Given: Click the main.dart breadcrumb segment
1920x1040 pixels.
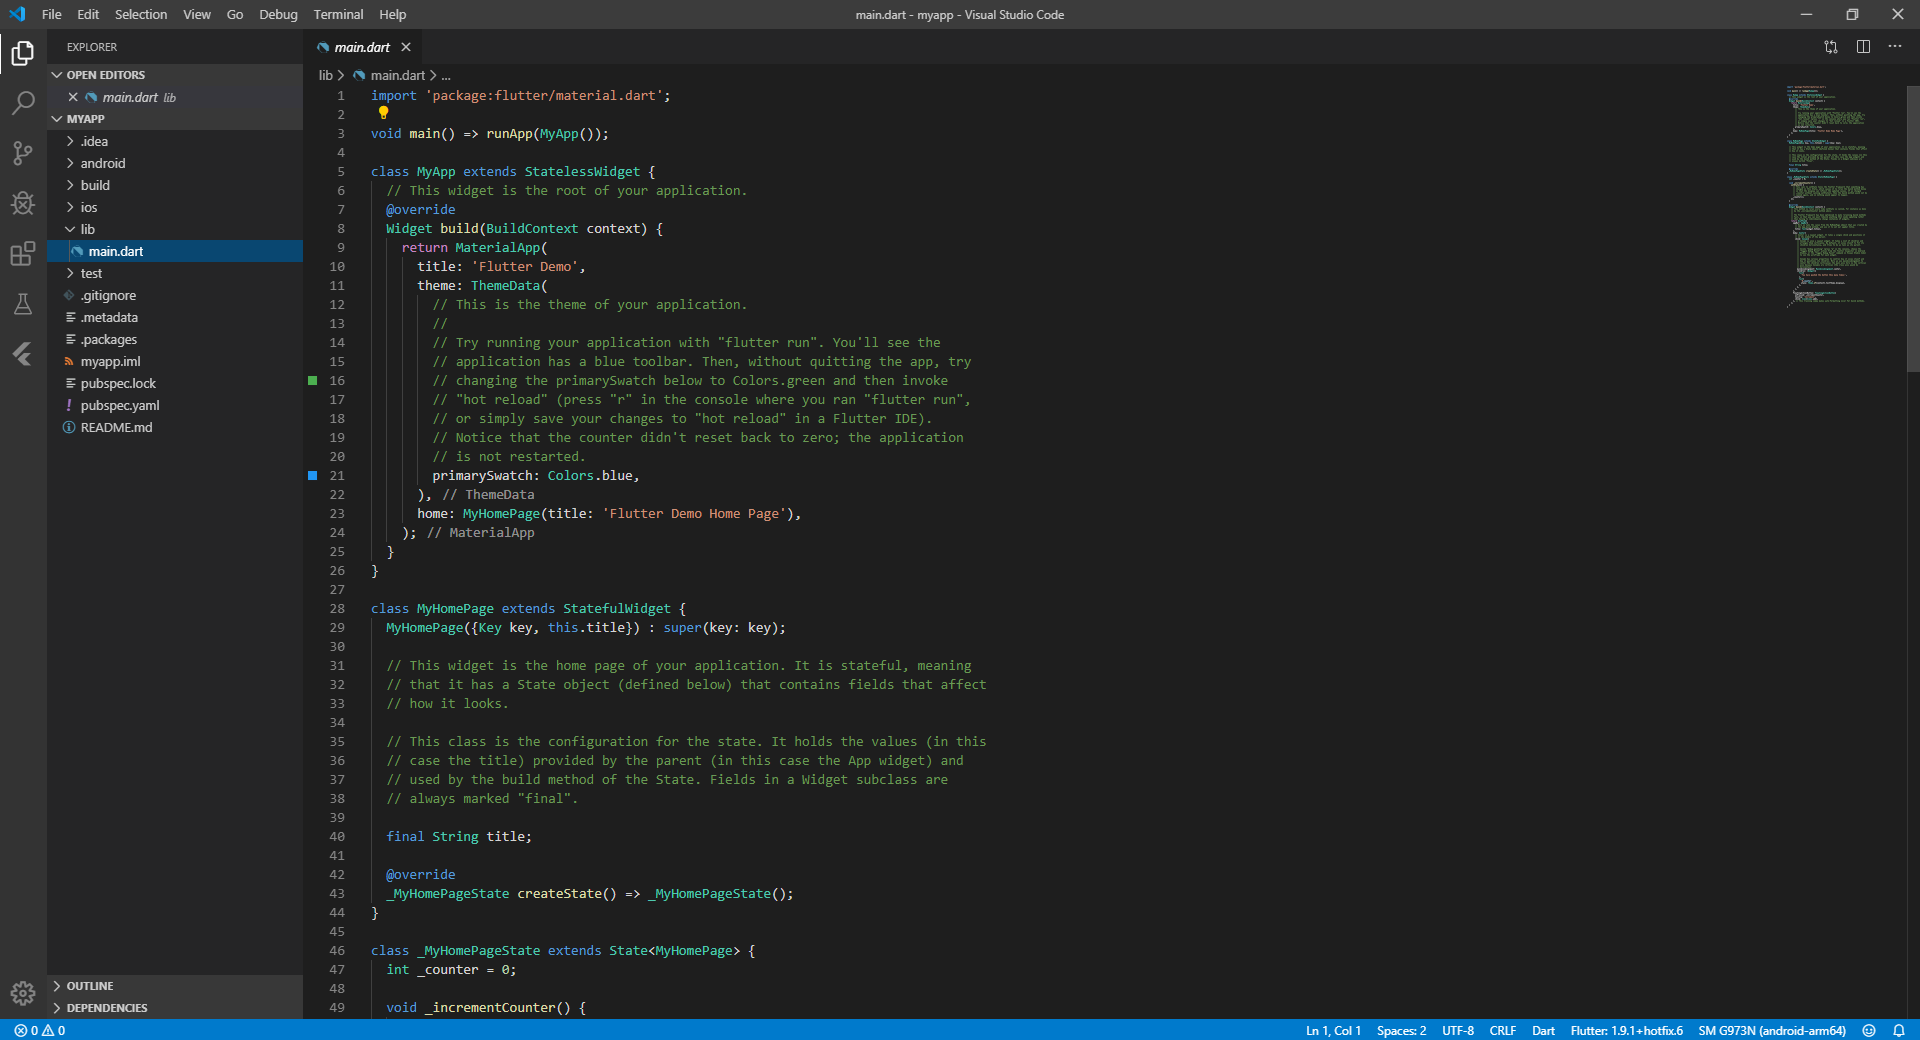Looking at the screenshot, I should 389,75.
